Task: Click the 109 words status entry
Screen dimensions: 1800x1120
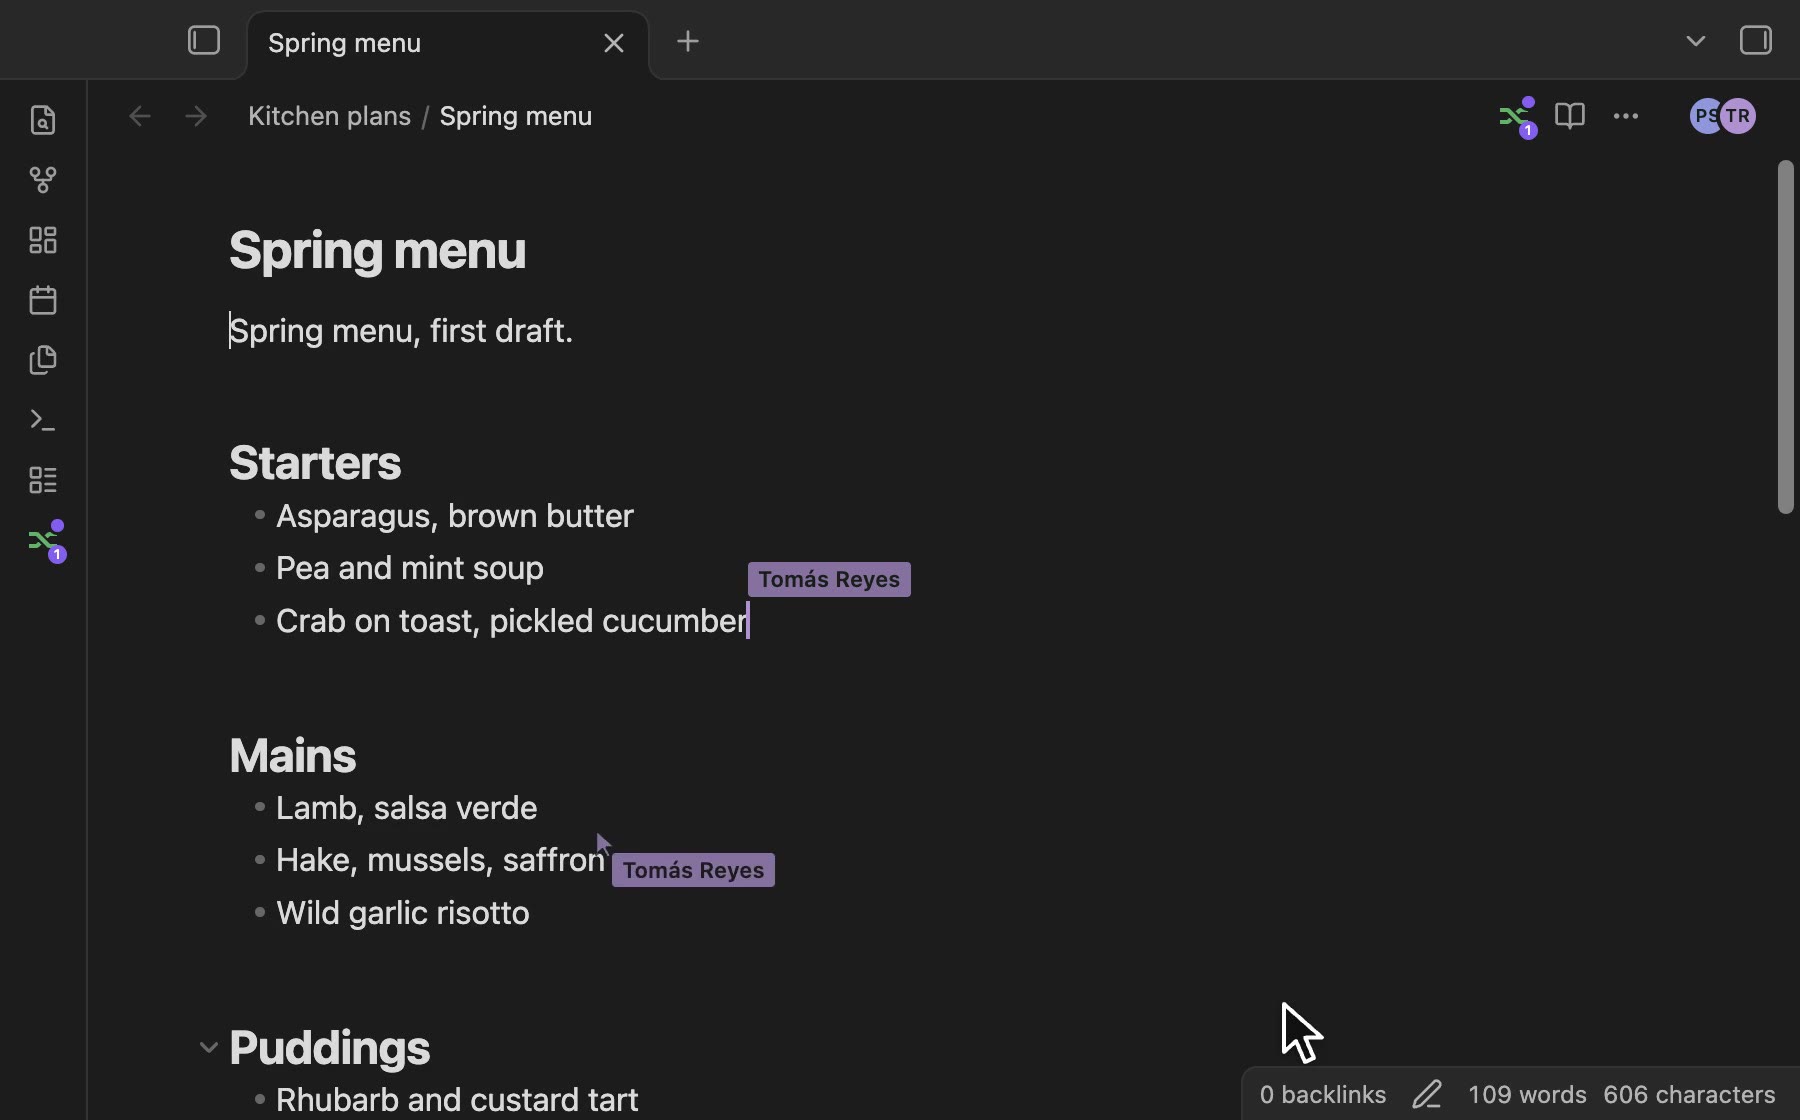Action: 1527,1094
